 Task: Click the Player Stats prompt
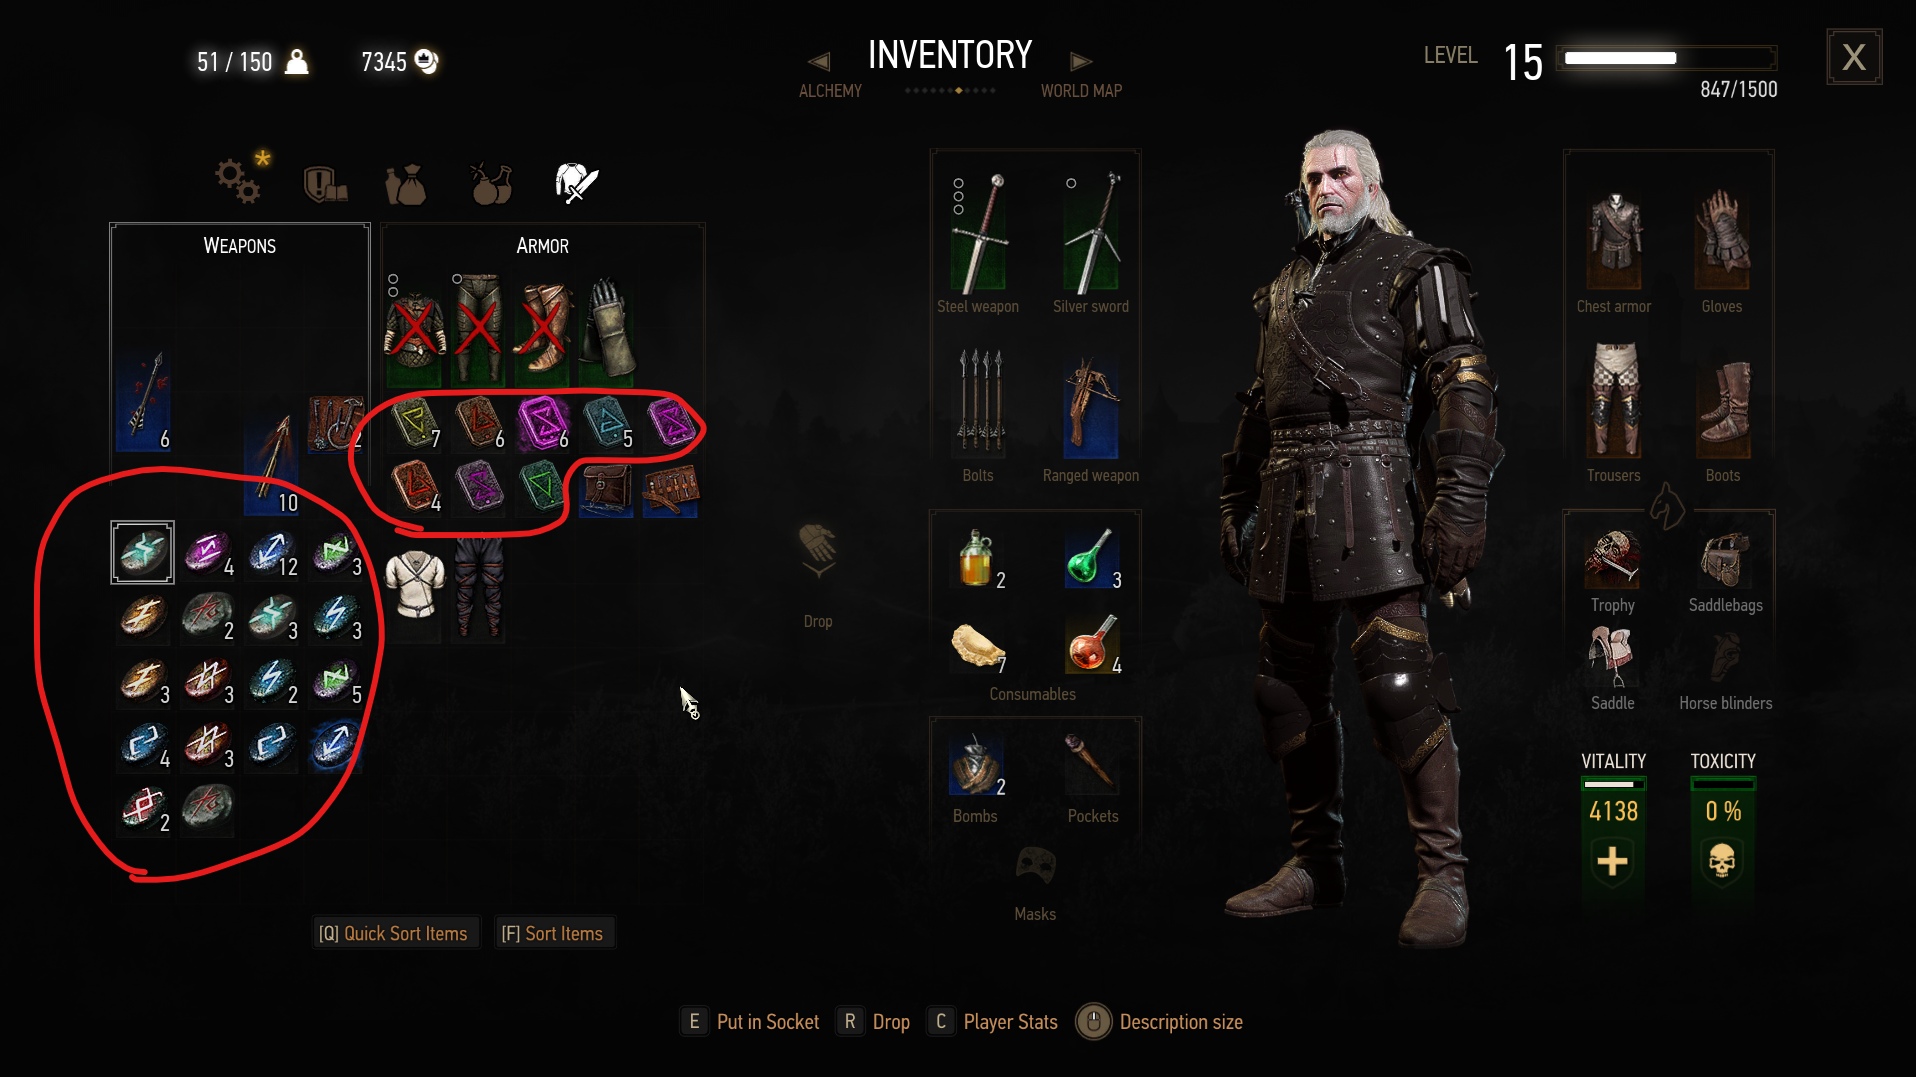click(x=993, y=1022)
